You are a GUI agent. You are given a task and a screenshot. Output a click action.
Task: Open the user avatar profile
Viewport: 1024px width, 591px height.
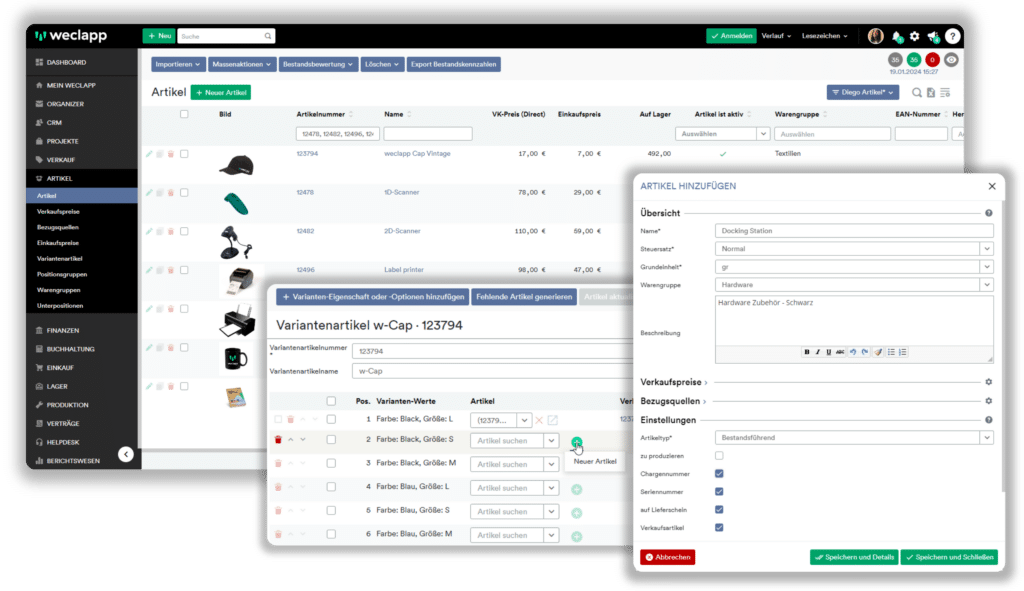[876, 36]
